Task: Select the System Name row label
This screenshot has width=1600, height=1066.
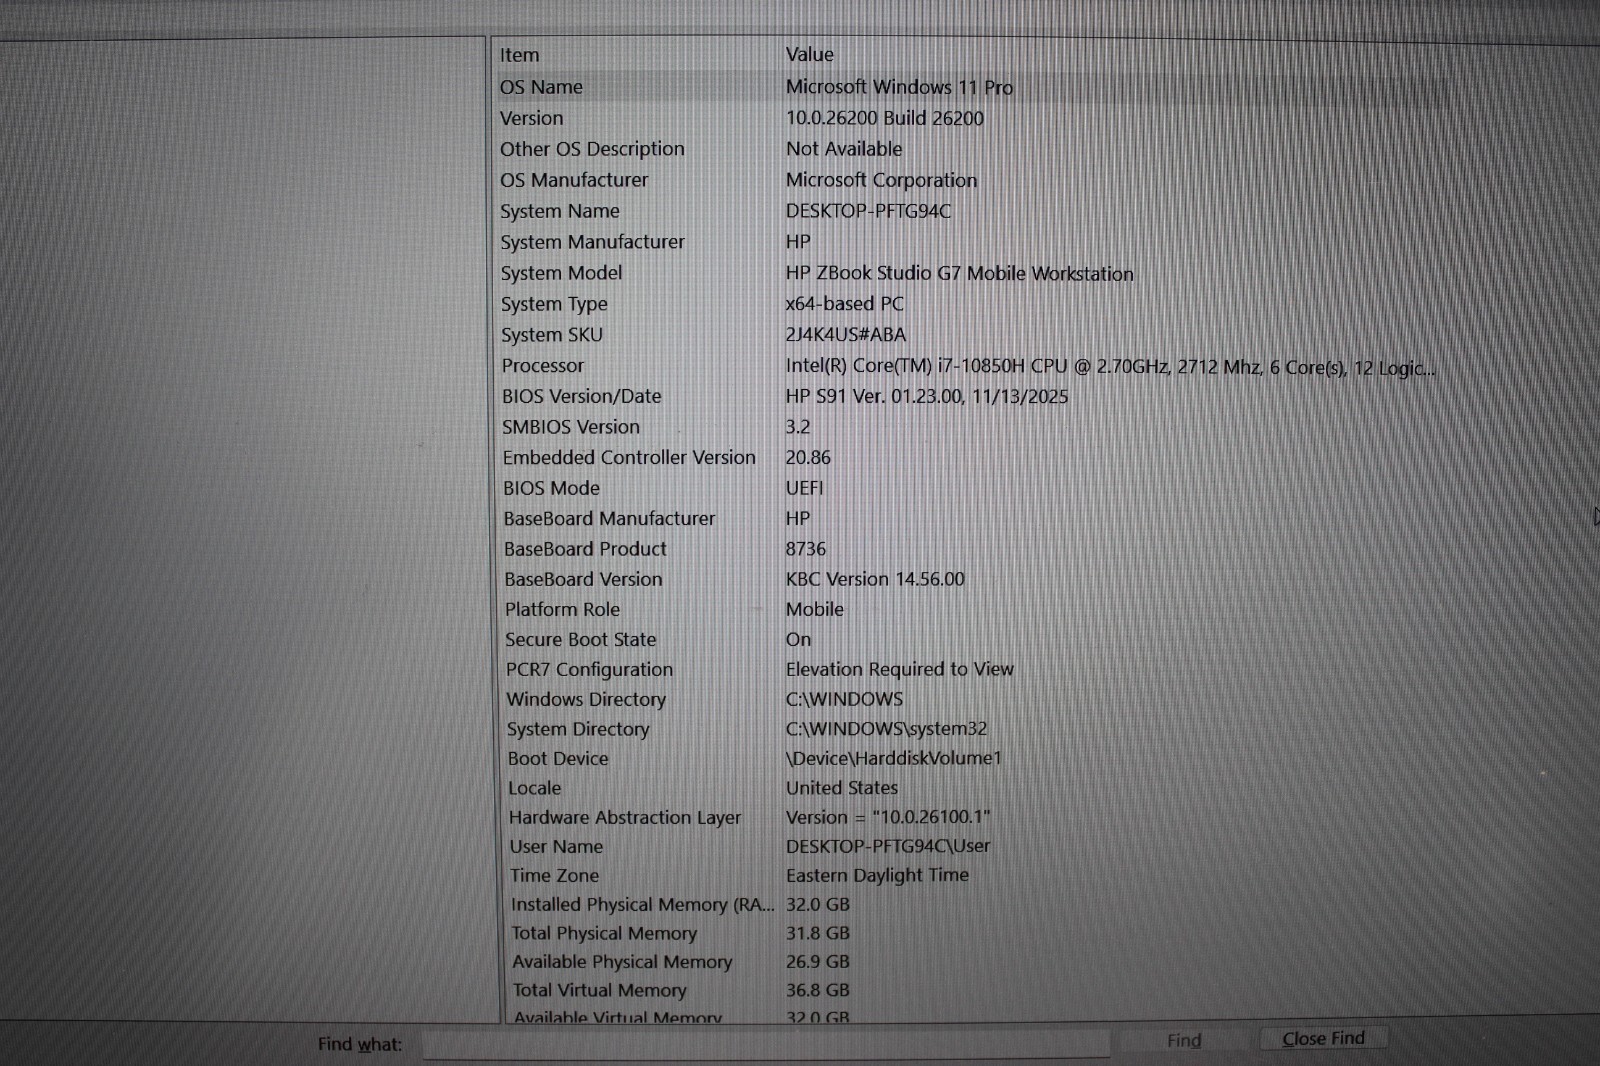Action: coord(560,211)
